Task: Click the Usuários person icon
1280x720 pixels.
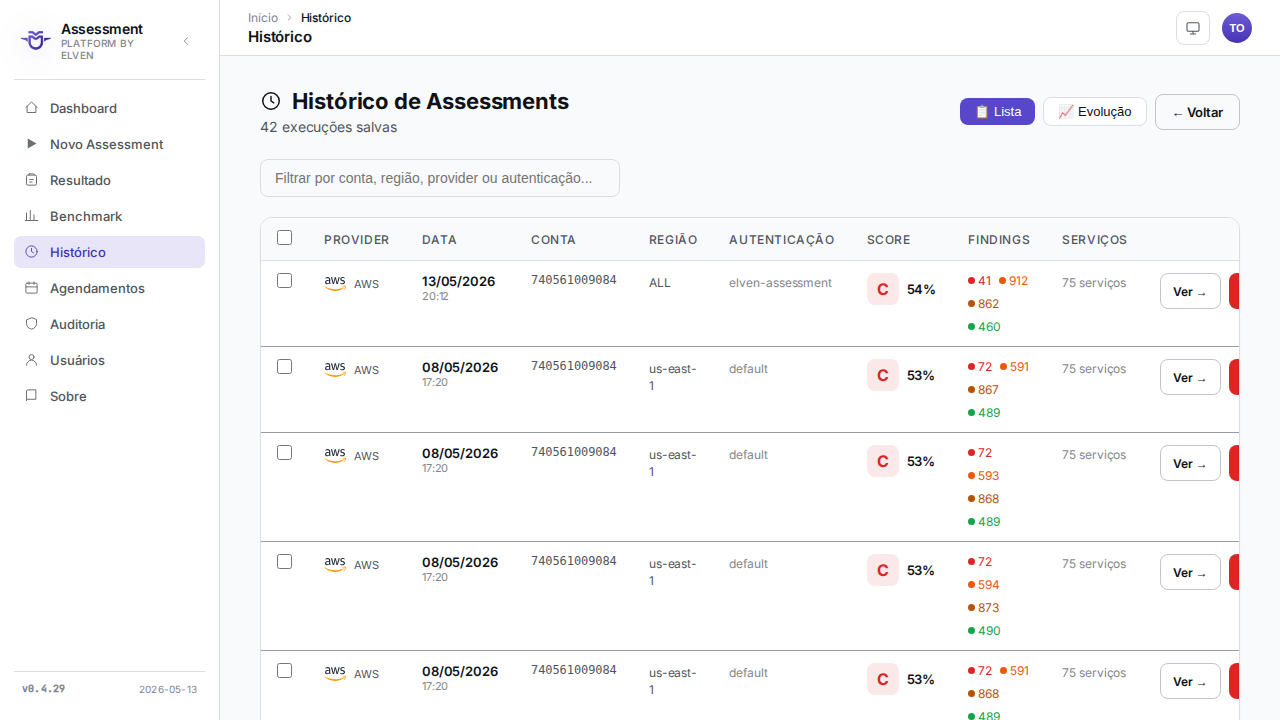Action: (31, 360)
